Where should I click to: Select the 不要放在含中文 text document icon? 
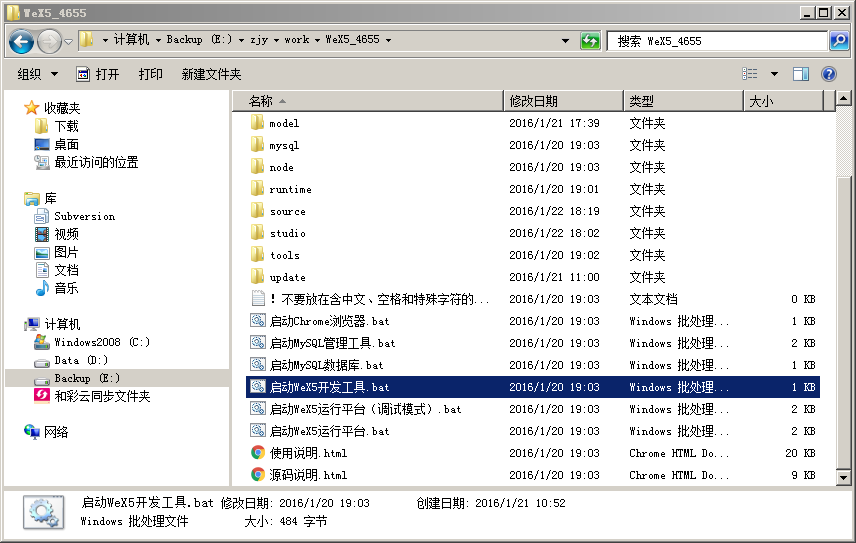coord(258,299)
